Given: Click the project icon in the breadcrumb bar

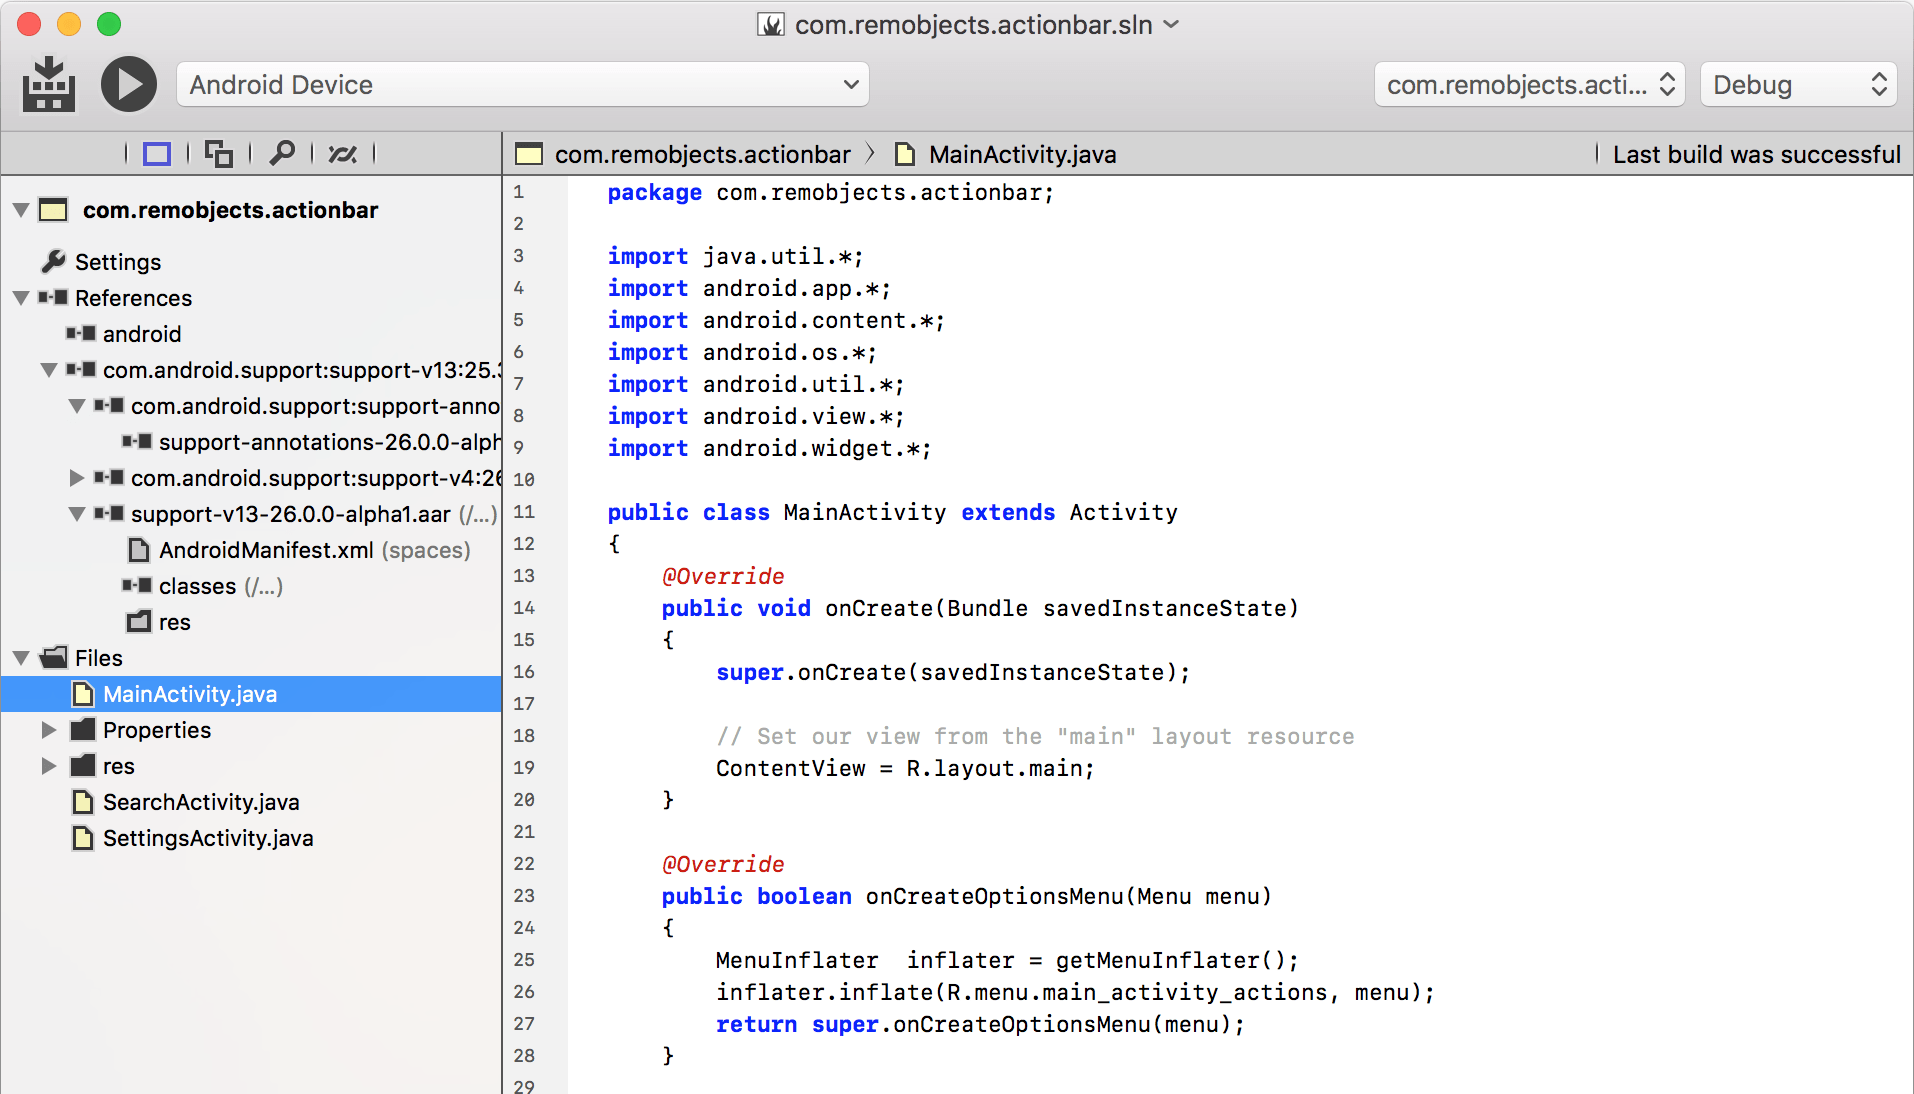Looking at the screenshot, I should (528, 154).
